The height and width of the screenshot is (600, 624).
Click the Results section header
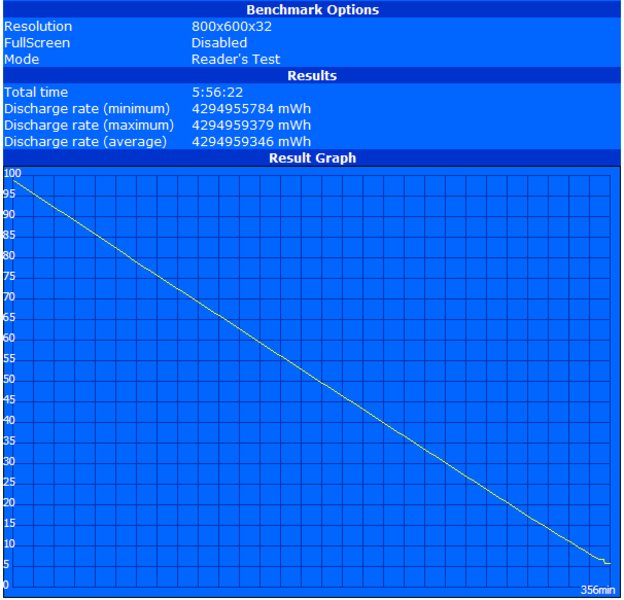(x=312, y=76)
